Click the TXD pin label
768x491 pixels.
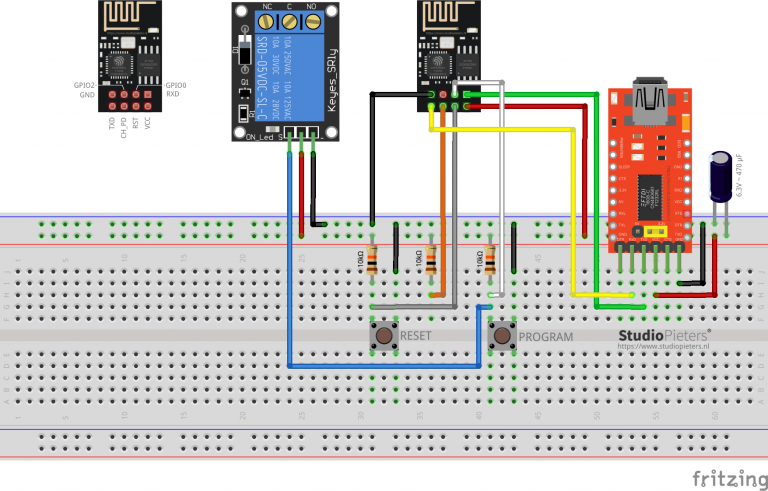pyautogui.click(x=112, y=123)
